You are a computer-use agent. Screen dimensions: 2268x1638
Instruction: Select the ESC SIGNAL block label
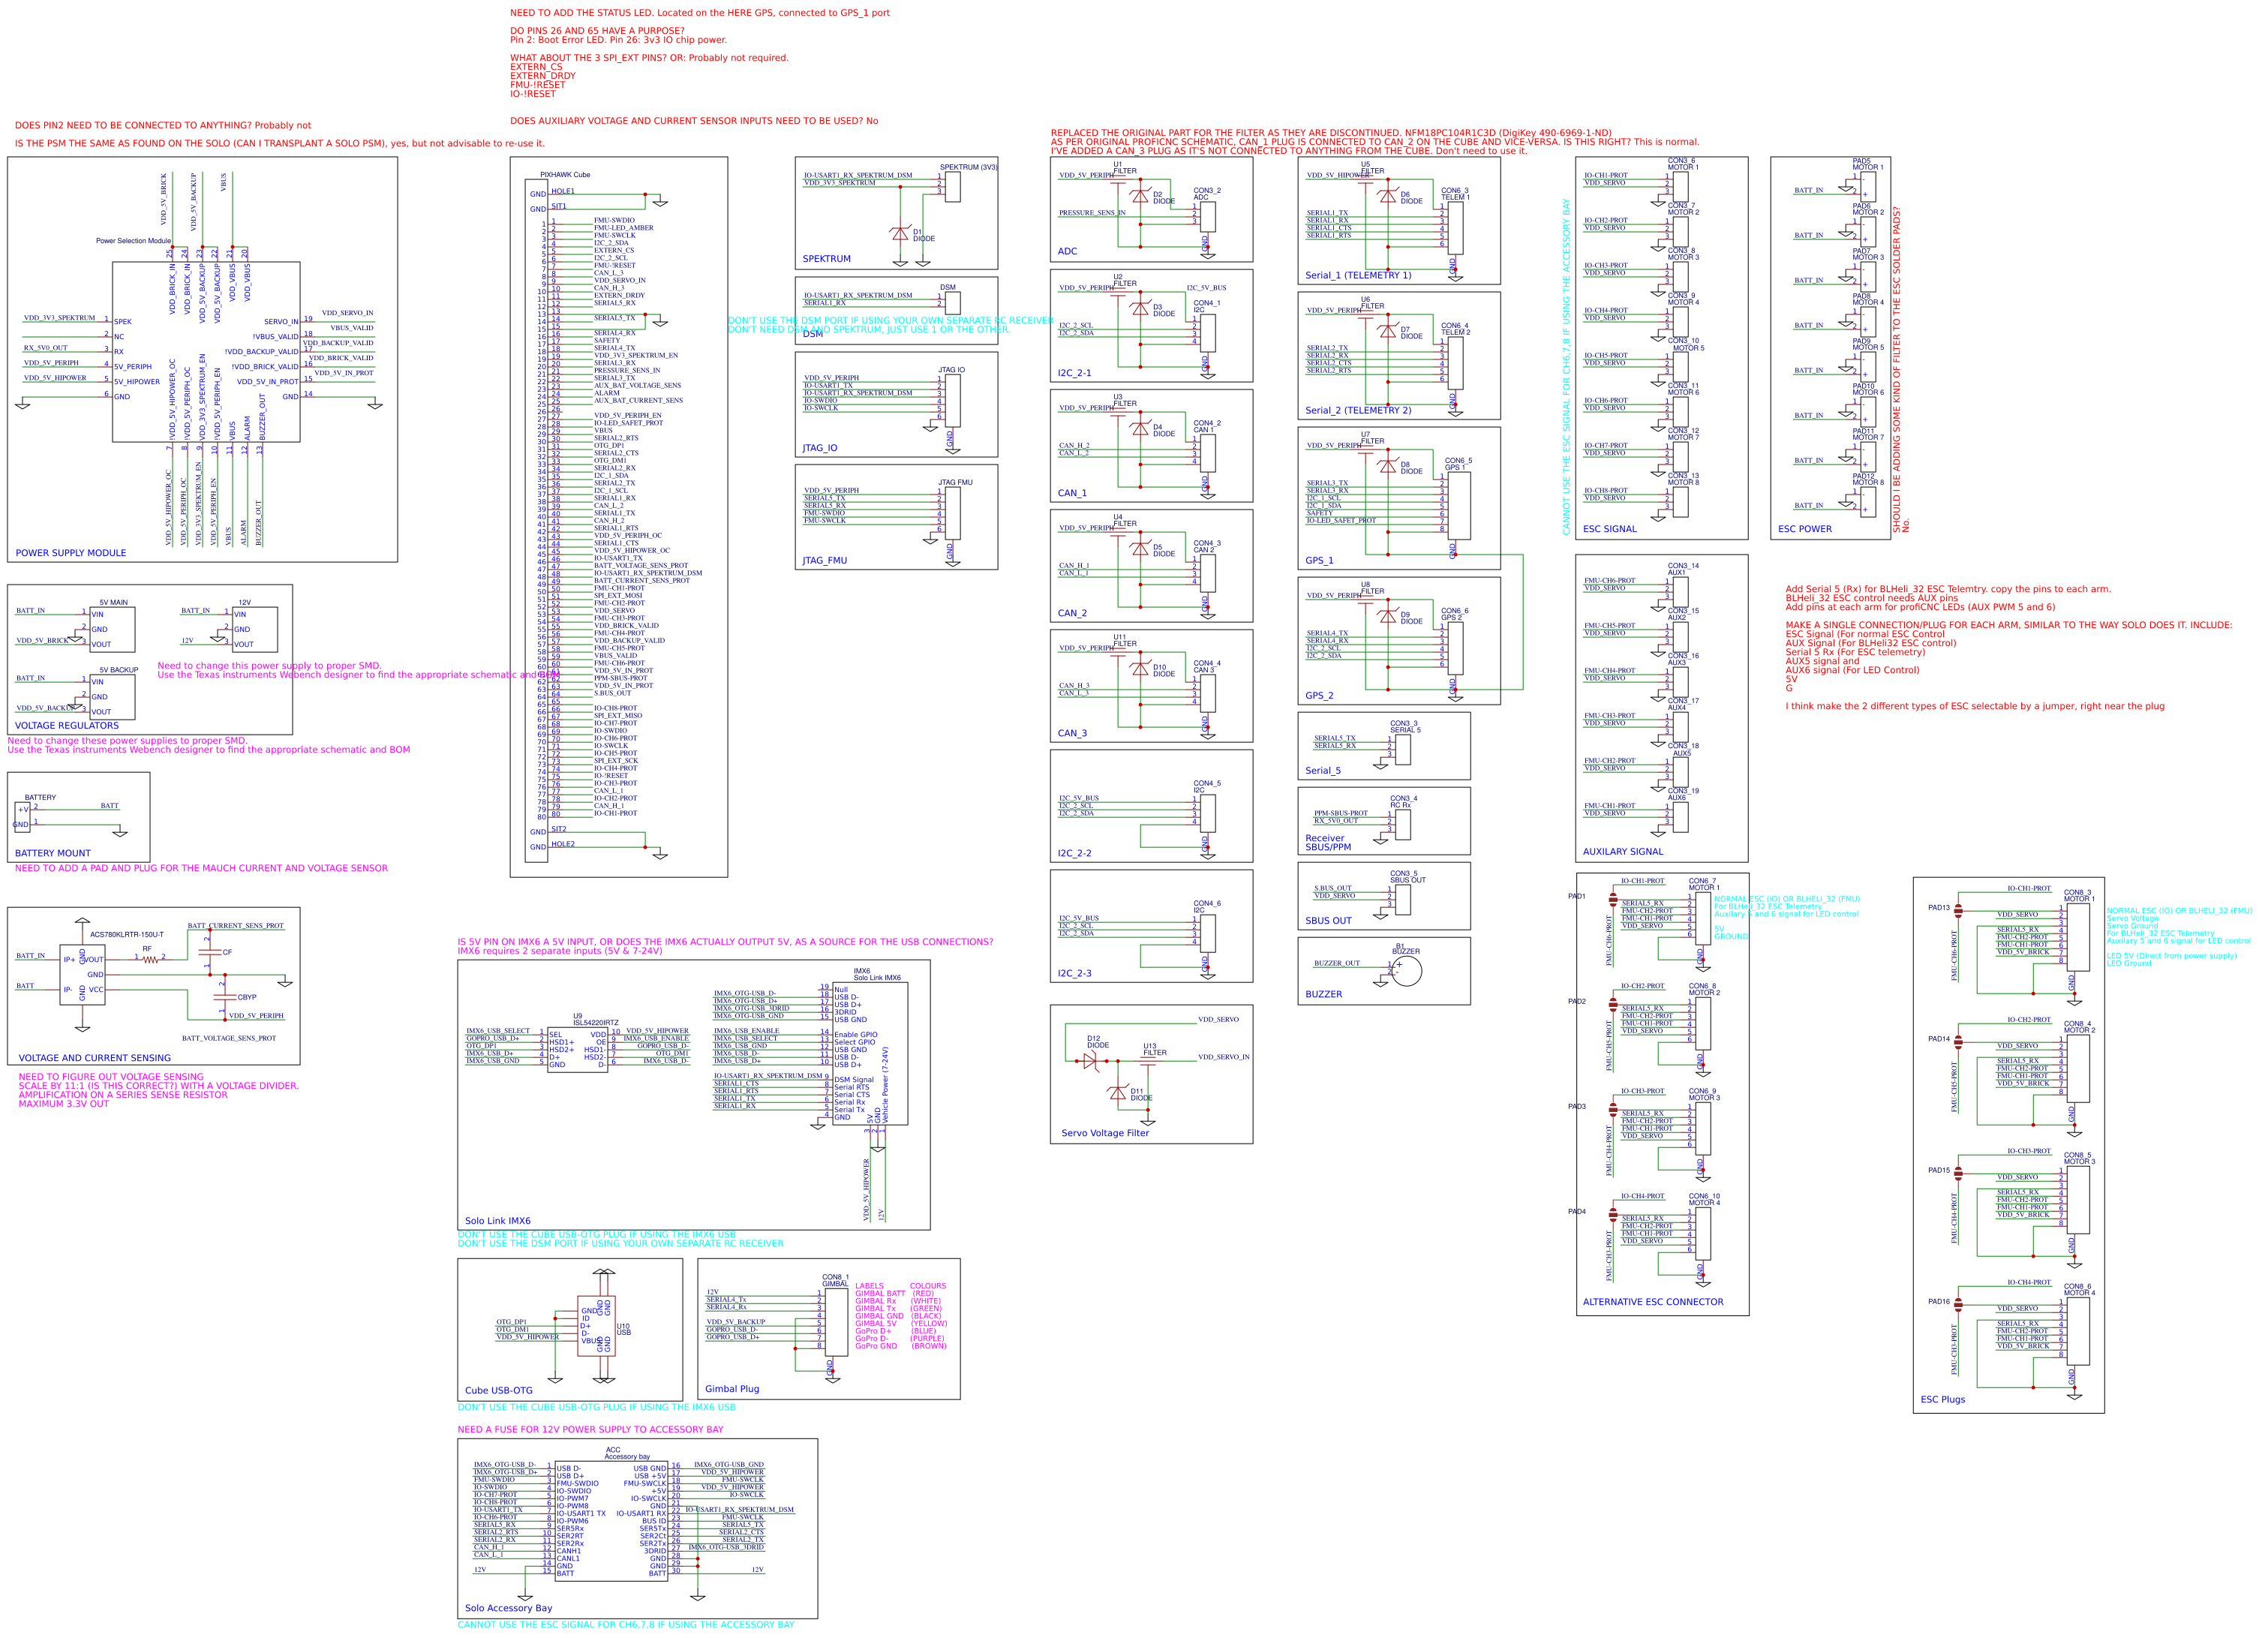pos(1610,529)
